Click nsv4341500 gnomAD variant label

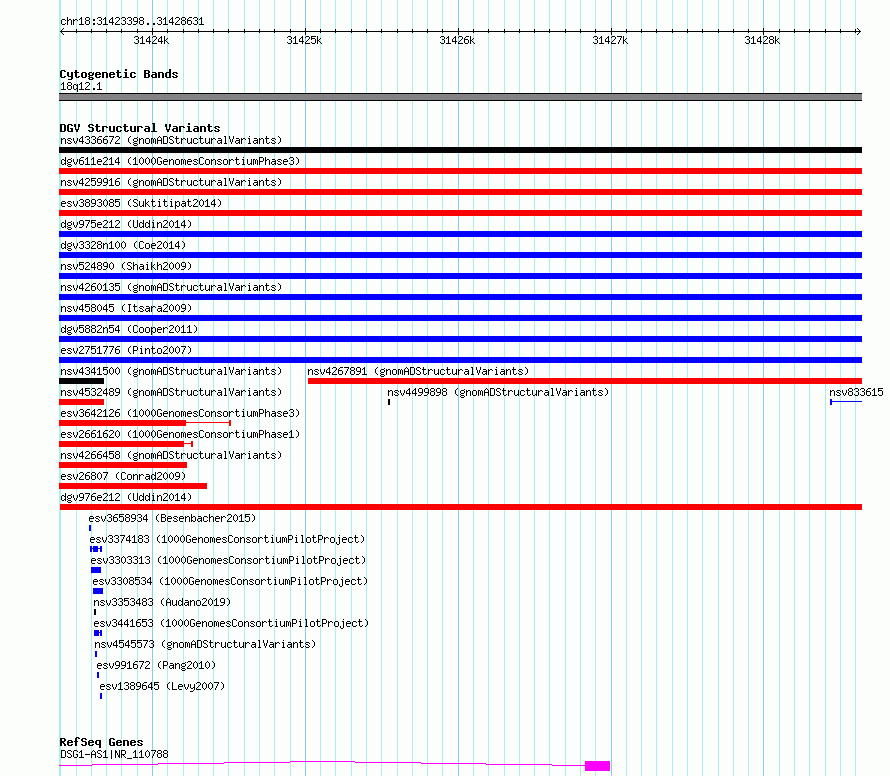click(171, 371)
